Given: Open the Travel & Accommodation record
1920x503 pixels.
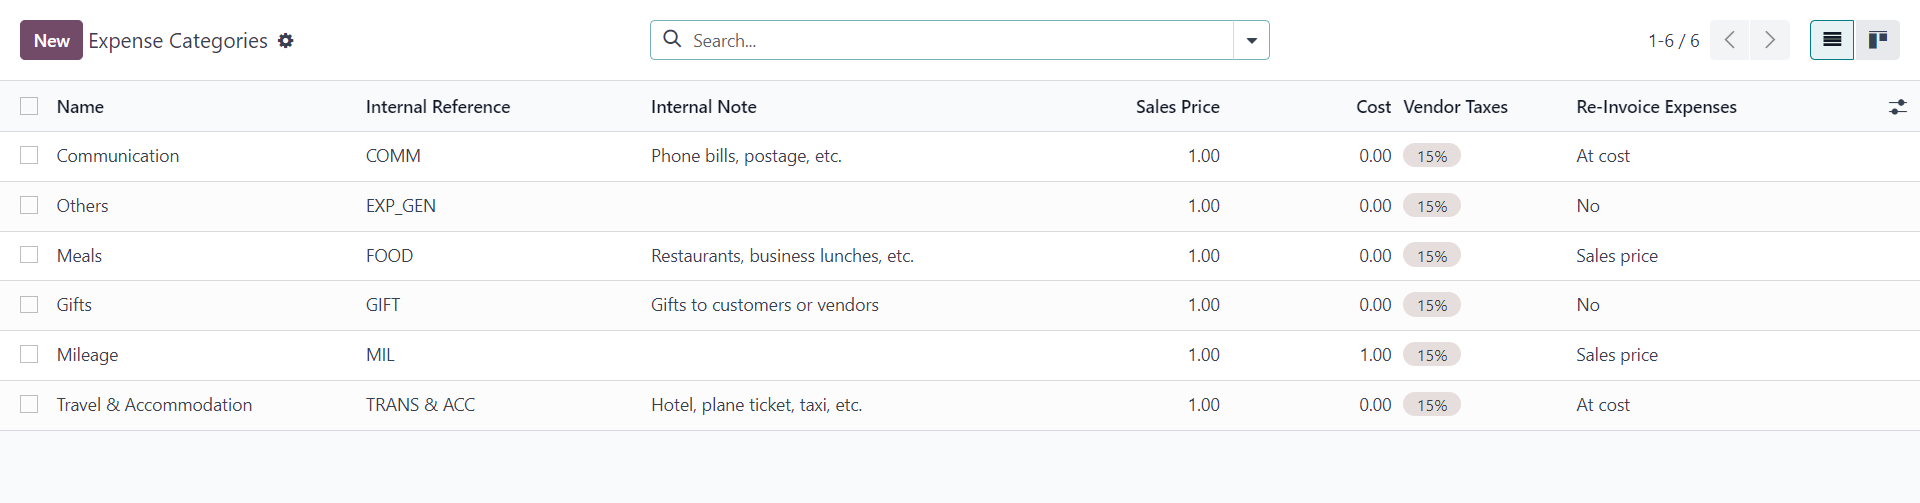Looking at the screenshot, I should [154, 405].
